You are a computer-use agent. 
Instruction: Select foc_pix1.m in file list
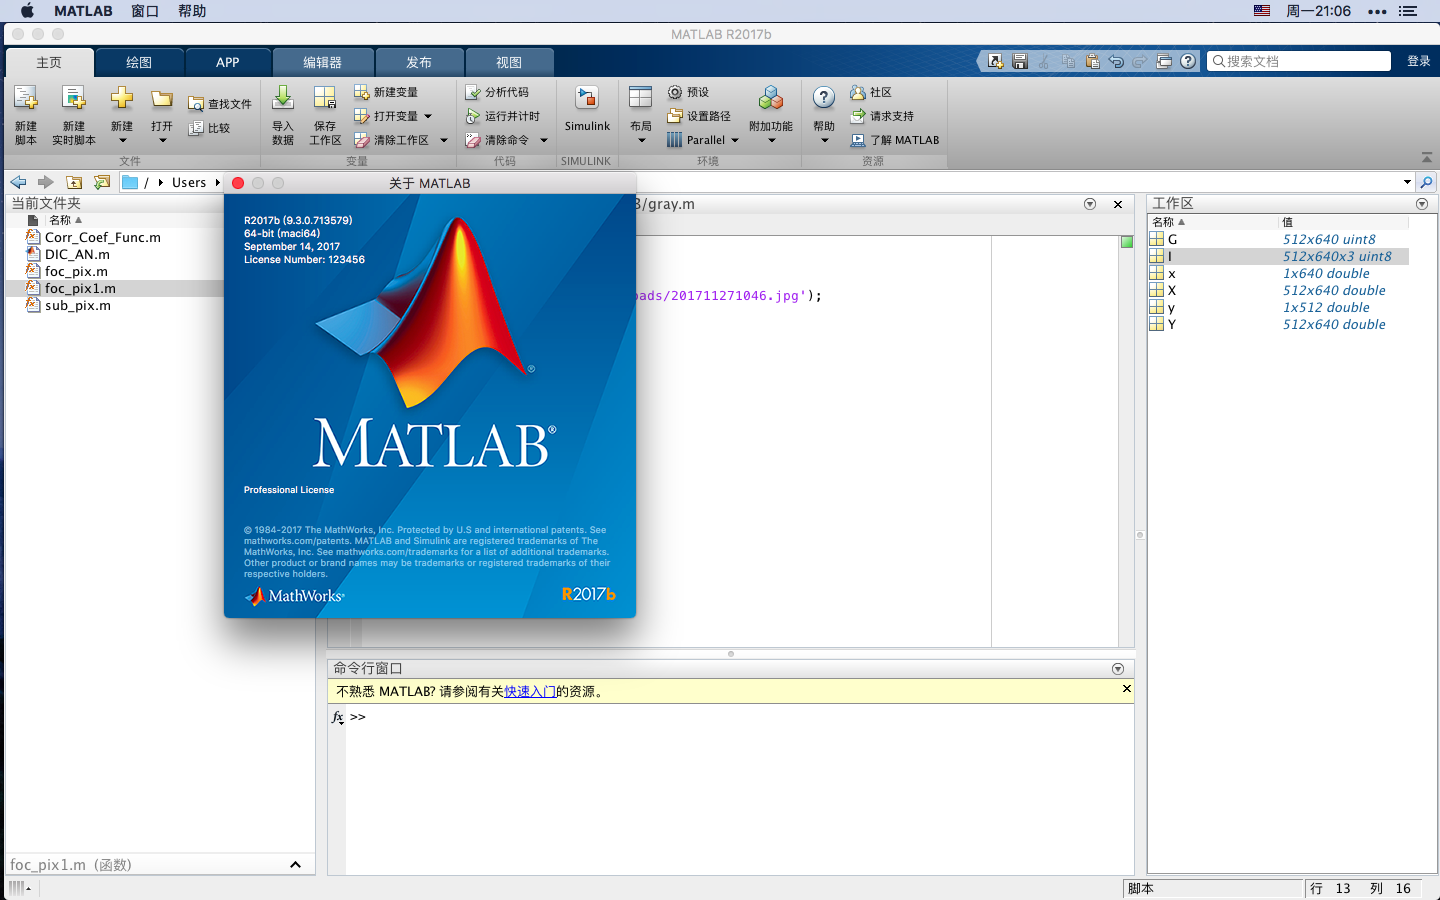80,288
